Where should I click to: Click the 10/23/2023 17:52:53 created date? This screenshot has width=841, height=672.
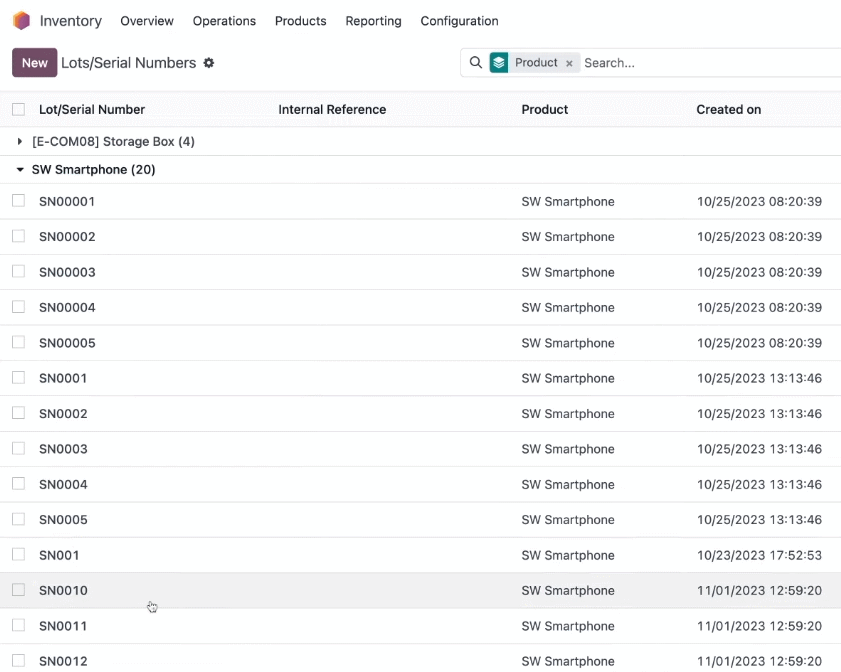coord(759,556)
